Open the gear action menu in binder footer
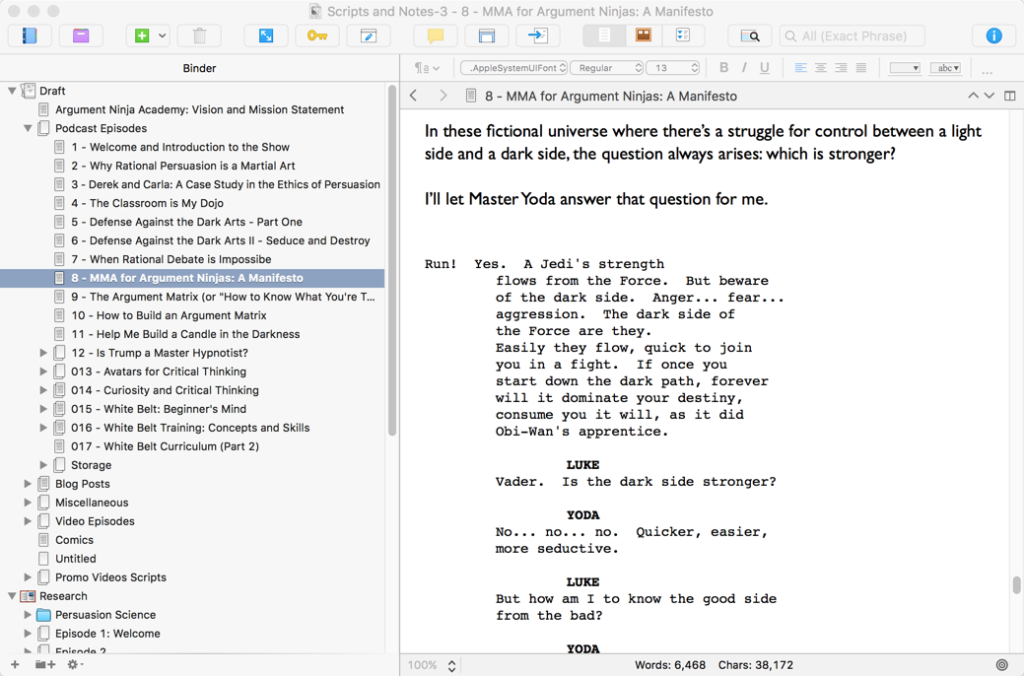 74,664
